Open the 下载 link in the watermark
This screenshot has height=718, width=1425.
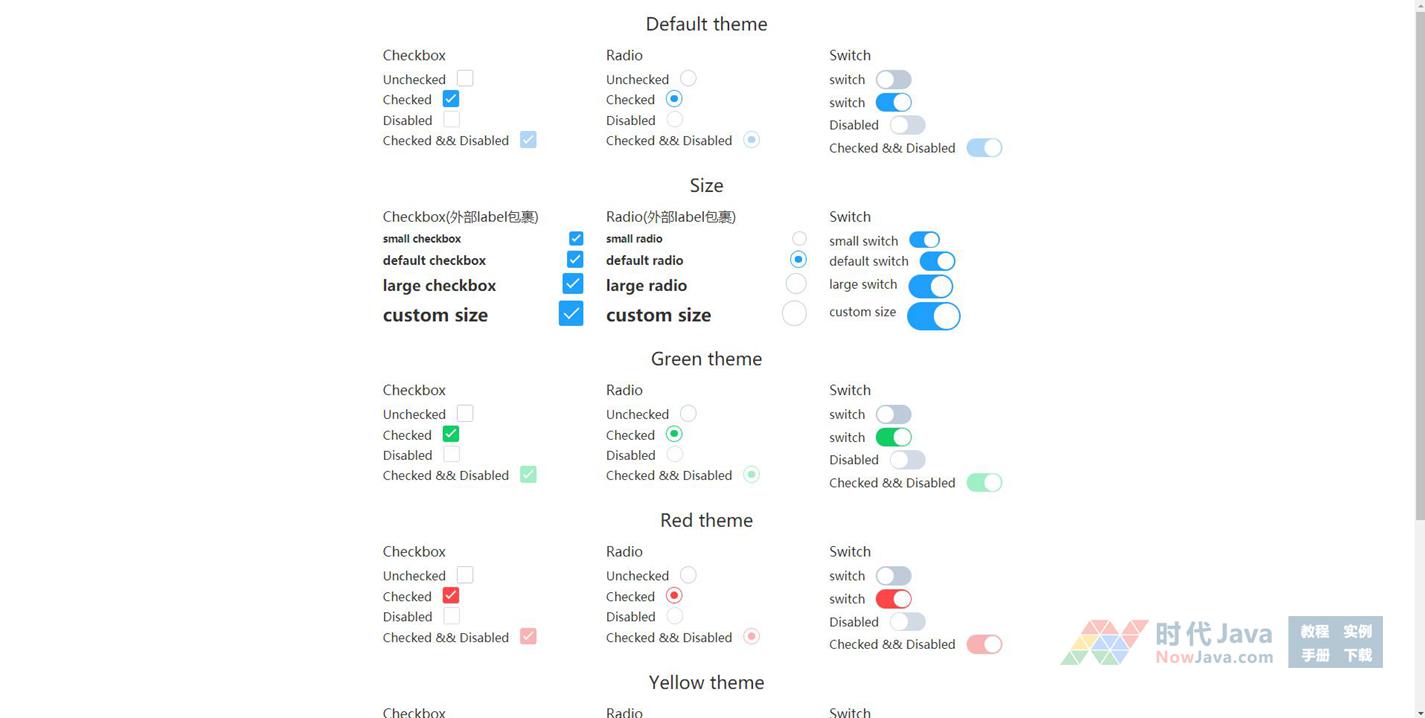pyautogui.click(x=1357, y=655)
